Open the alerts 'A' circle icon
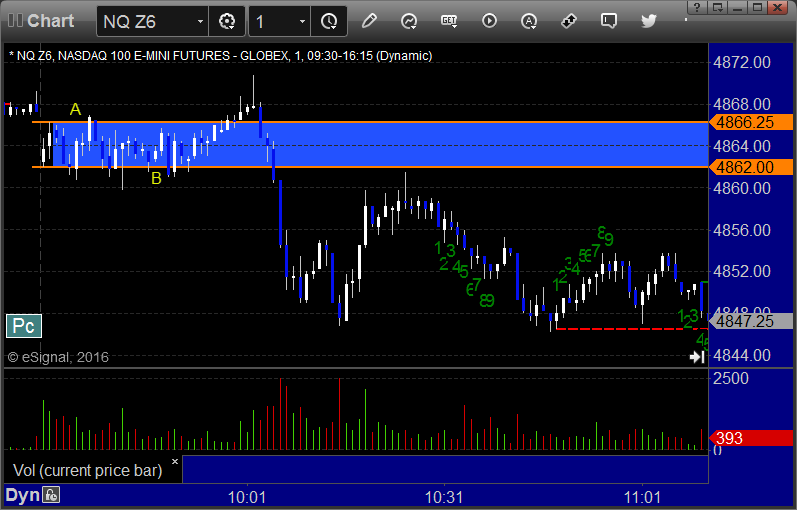 click(529, 21)
